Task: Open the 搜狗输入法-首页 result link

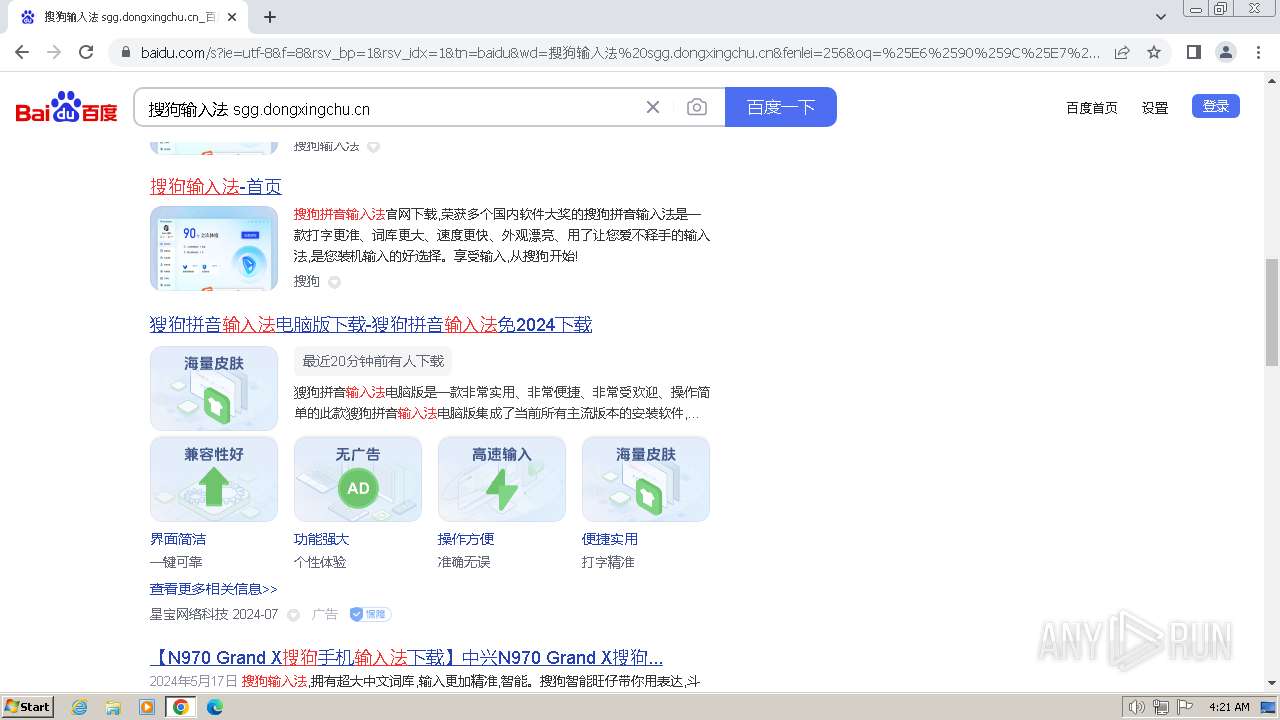Action: [216, 187]
